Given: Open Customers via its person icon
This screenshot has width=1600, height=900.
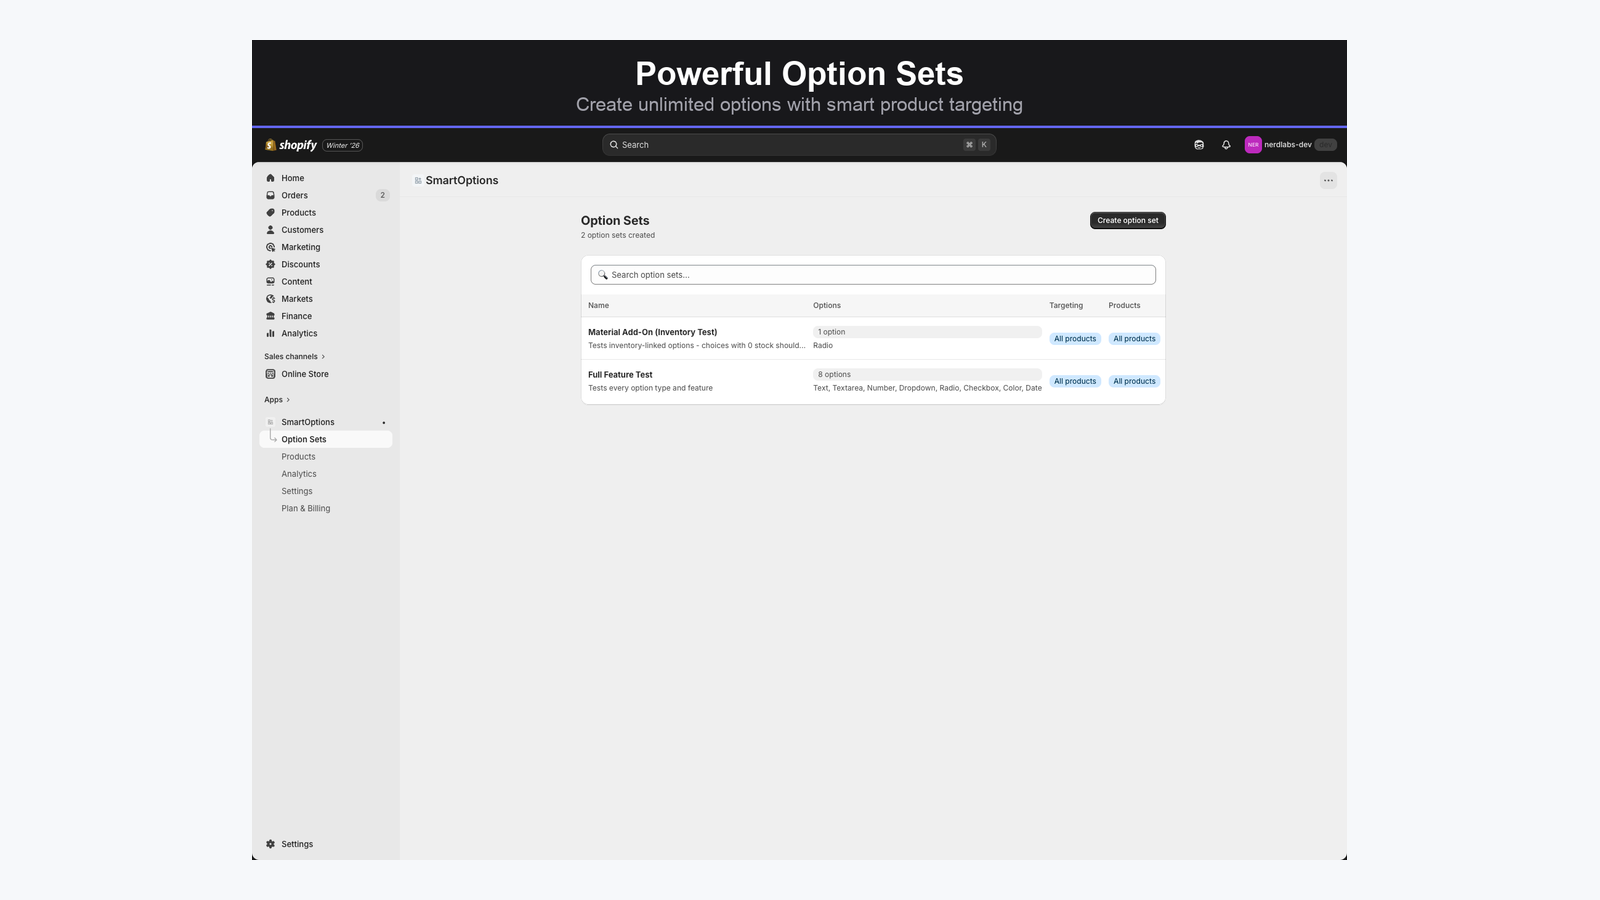Looking at the screenshot, I should point(270,229).
